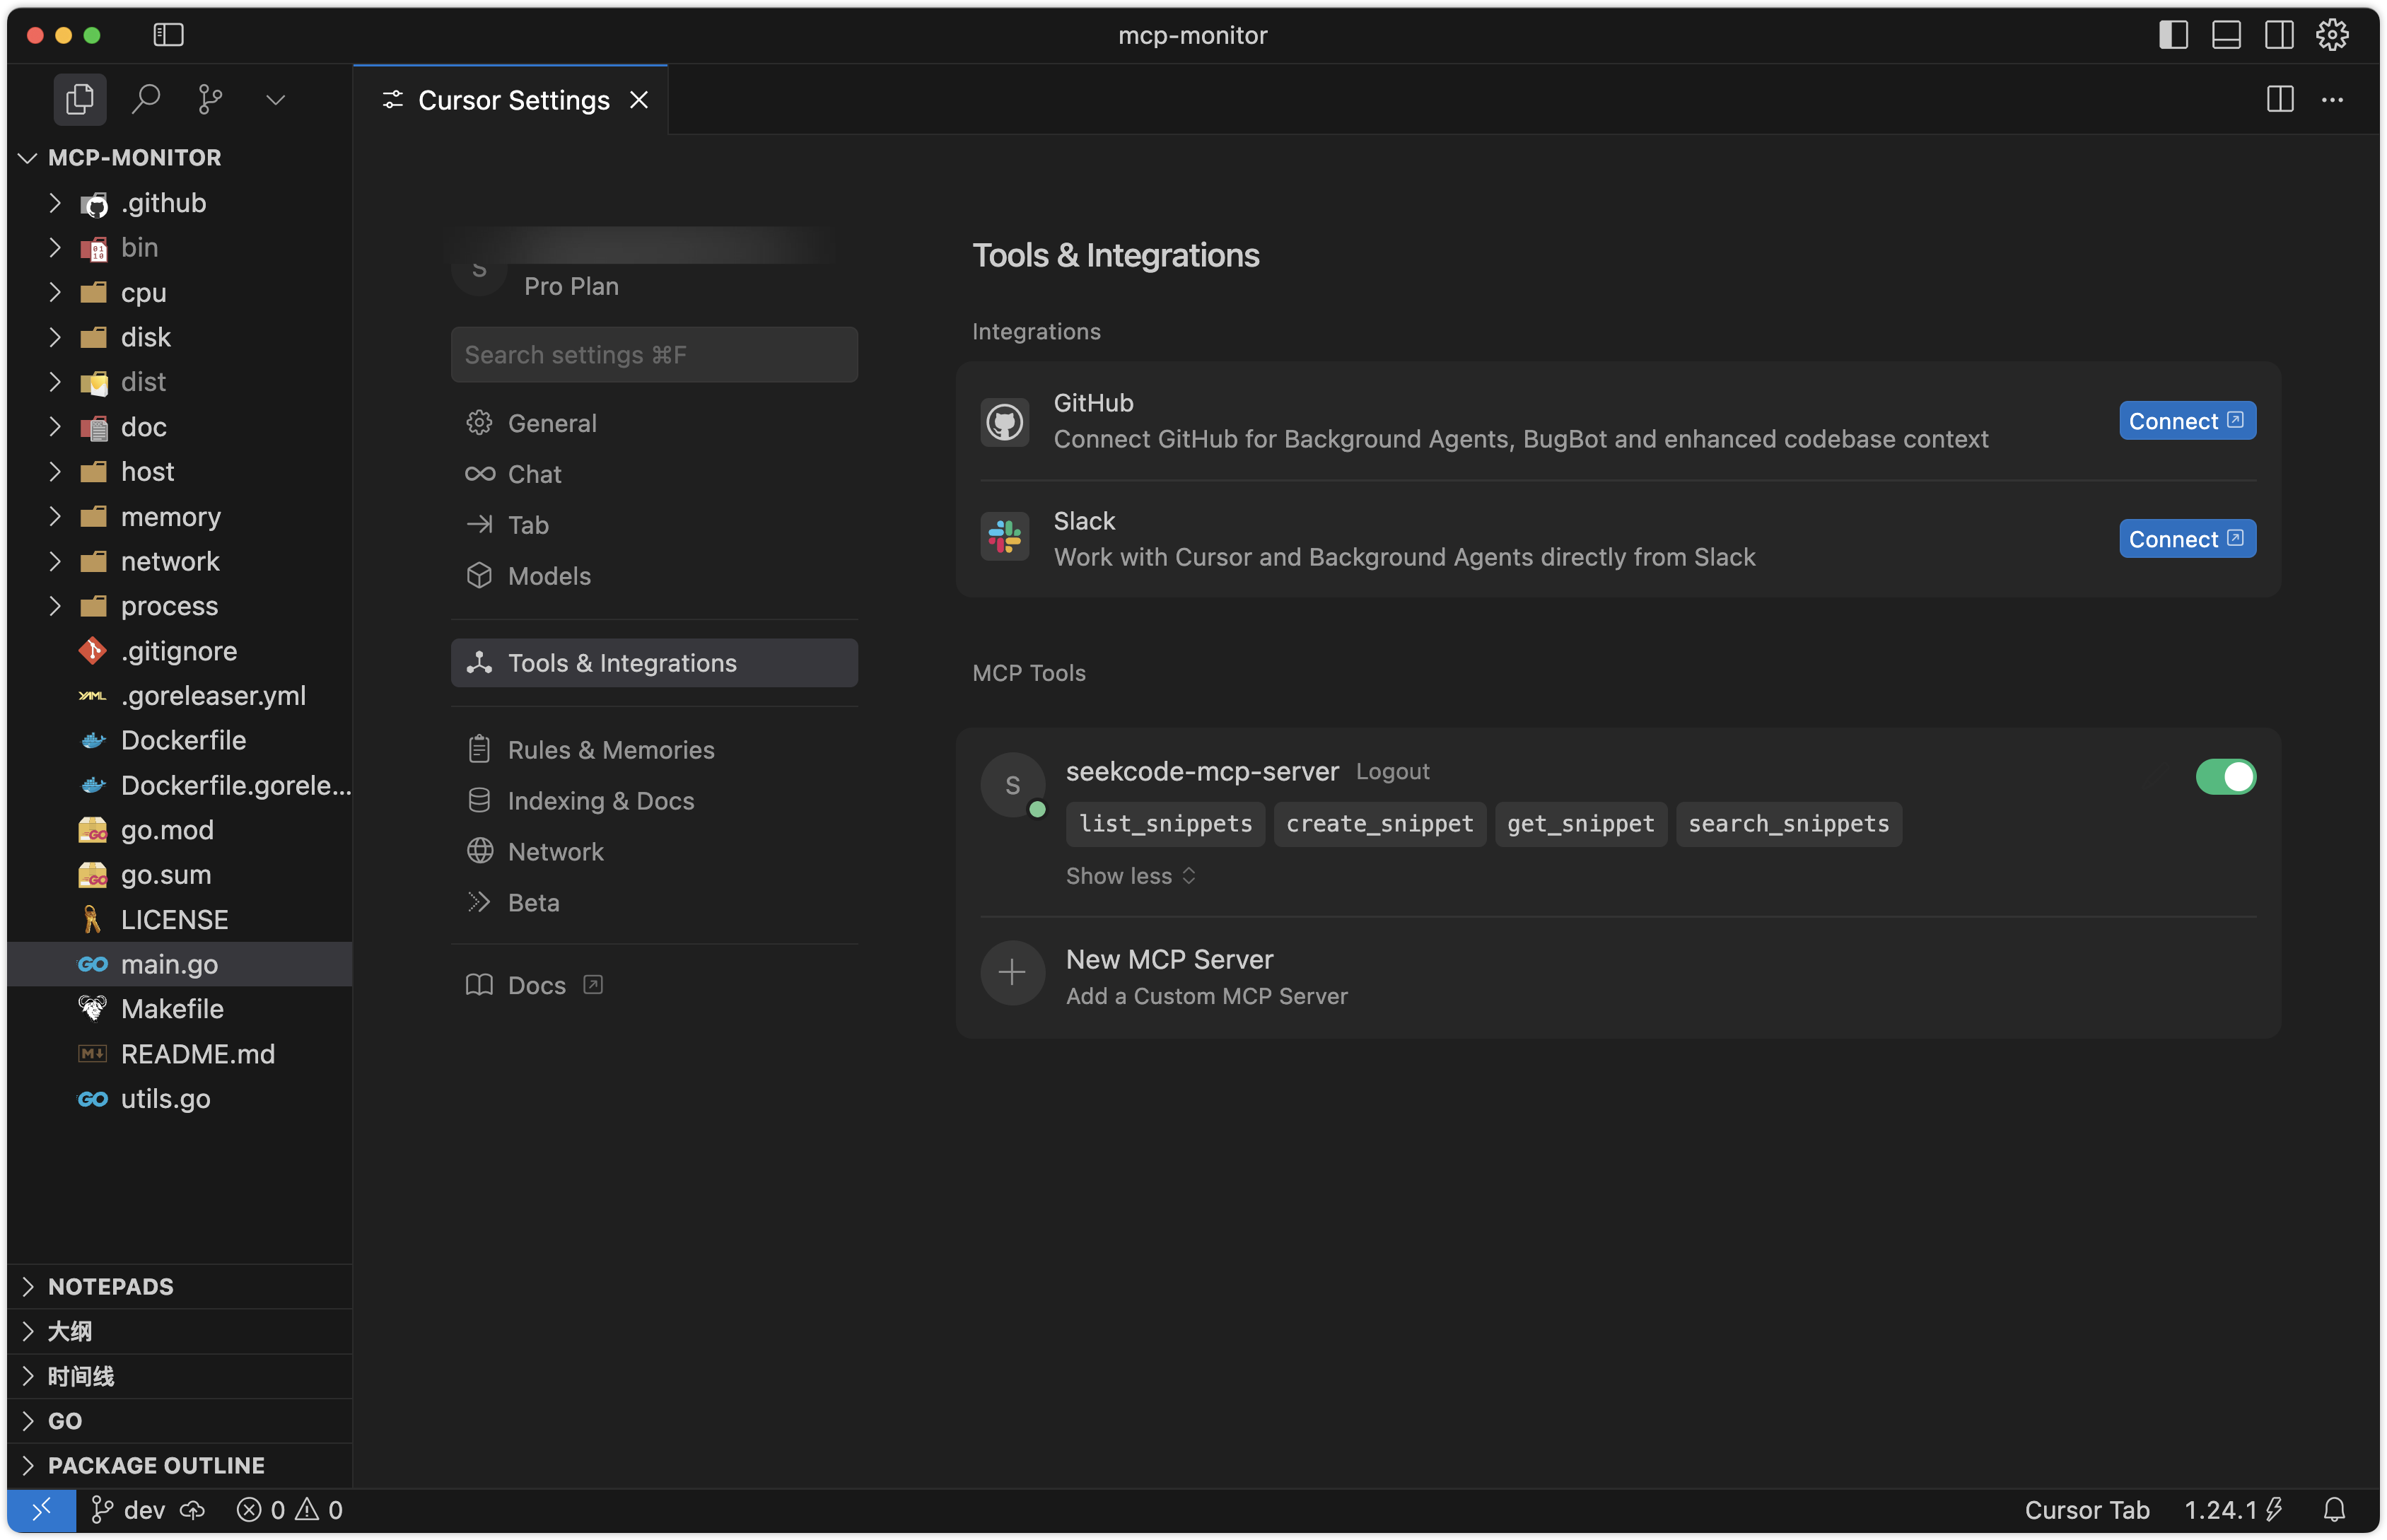Open utils.go file
The width and height of the screenshot is (2387, 1540).
click(x=180, y=1099)
